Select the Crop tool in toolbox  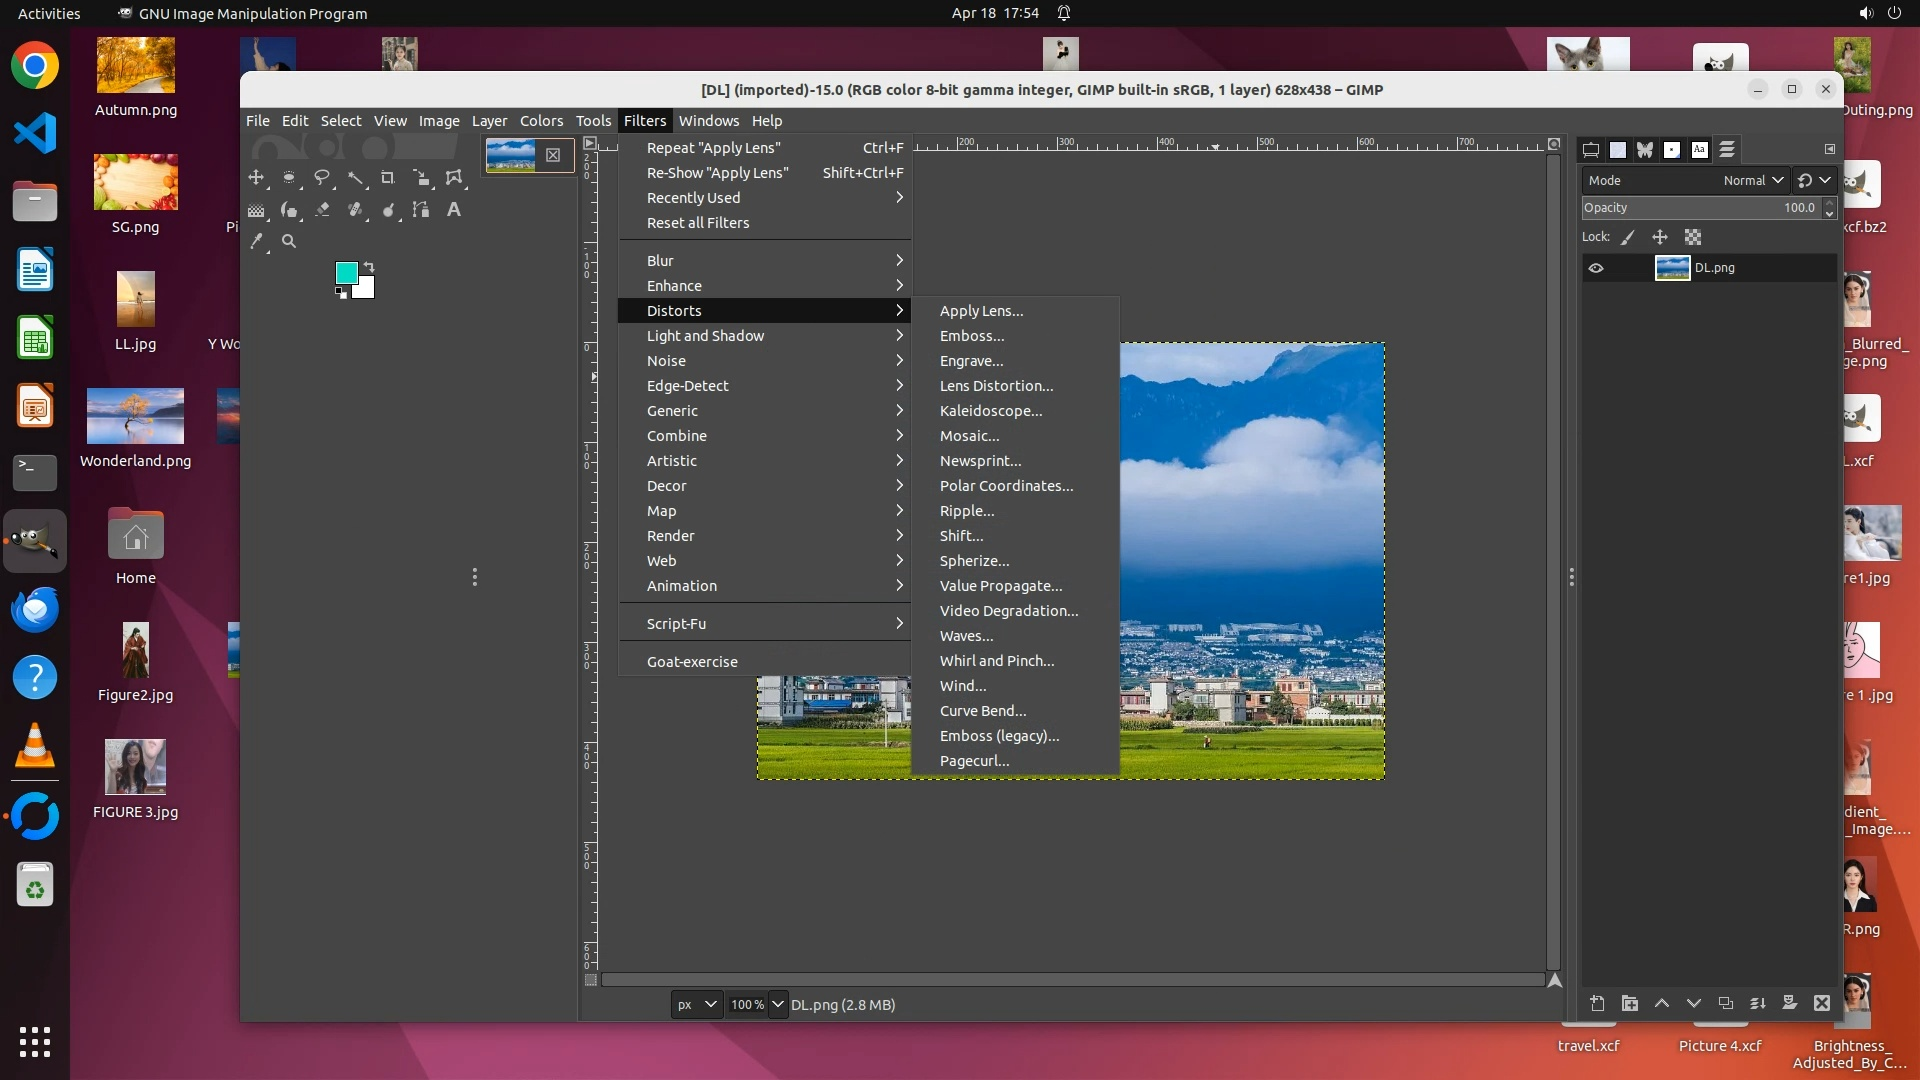[x=387, y=178]
